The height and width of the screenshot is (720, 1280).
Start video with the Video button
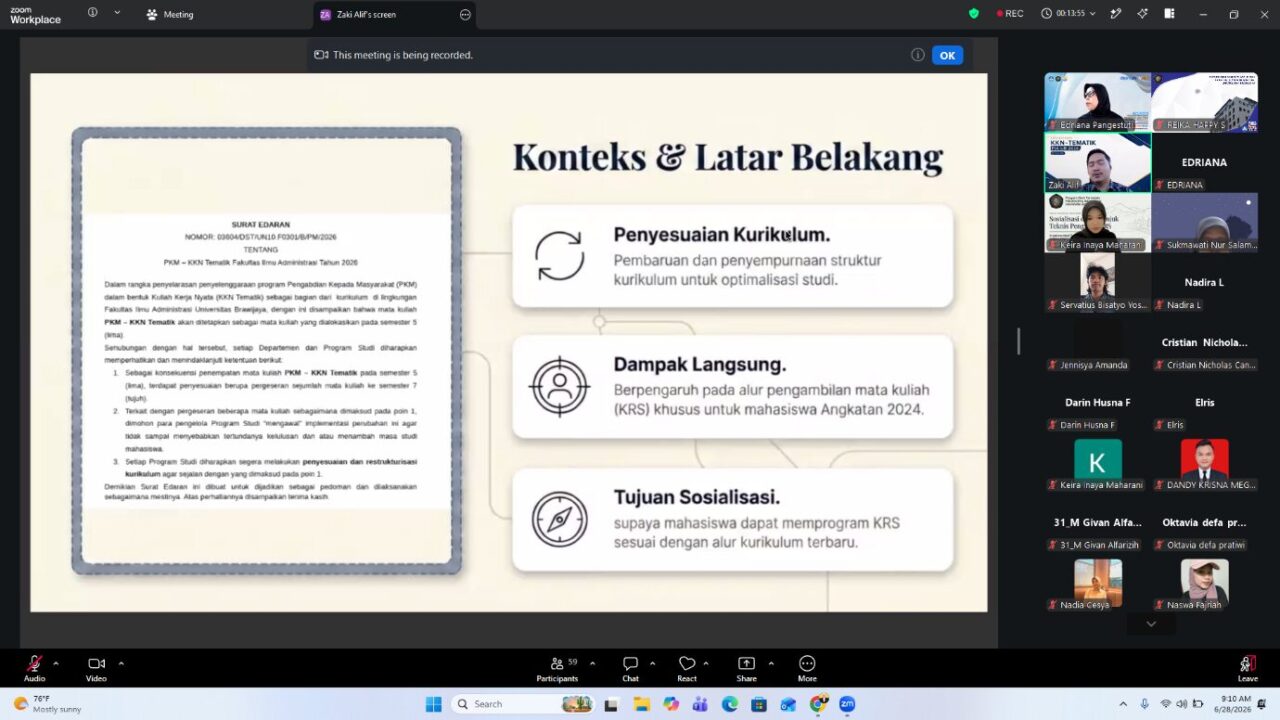96,667
